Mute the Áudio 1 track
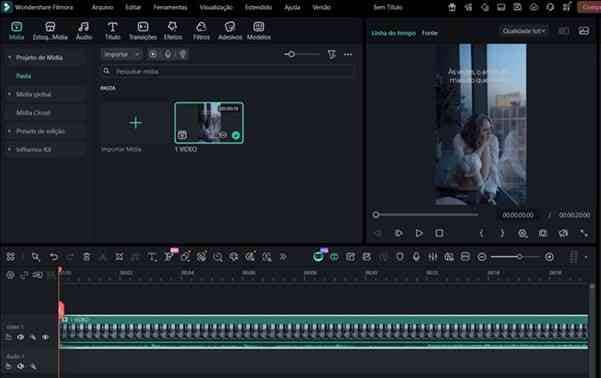The height and width of the screenshot is (378, 601). click(21, 366)
